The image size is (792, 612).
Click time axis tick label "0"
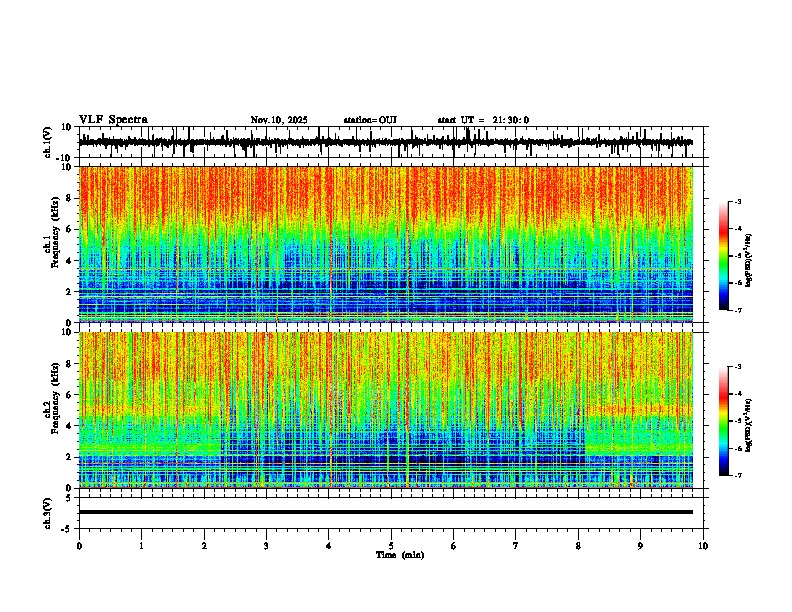coord(79,546)
